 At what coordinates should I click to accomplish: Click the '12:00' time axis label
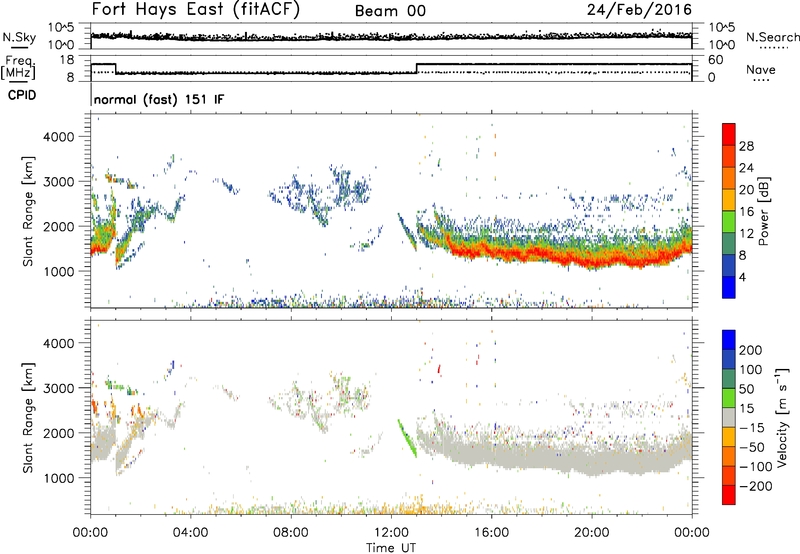click(391, 533)
